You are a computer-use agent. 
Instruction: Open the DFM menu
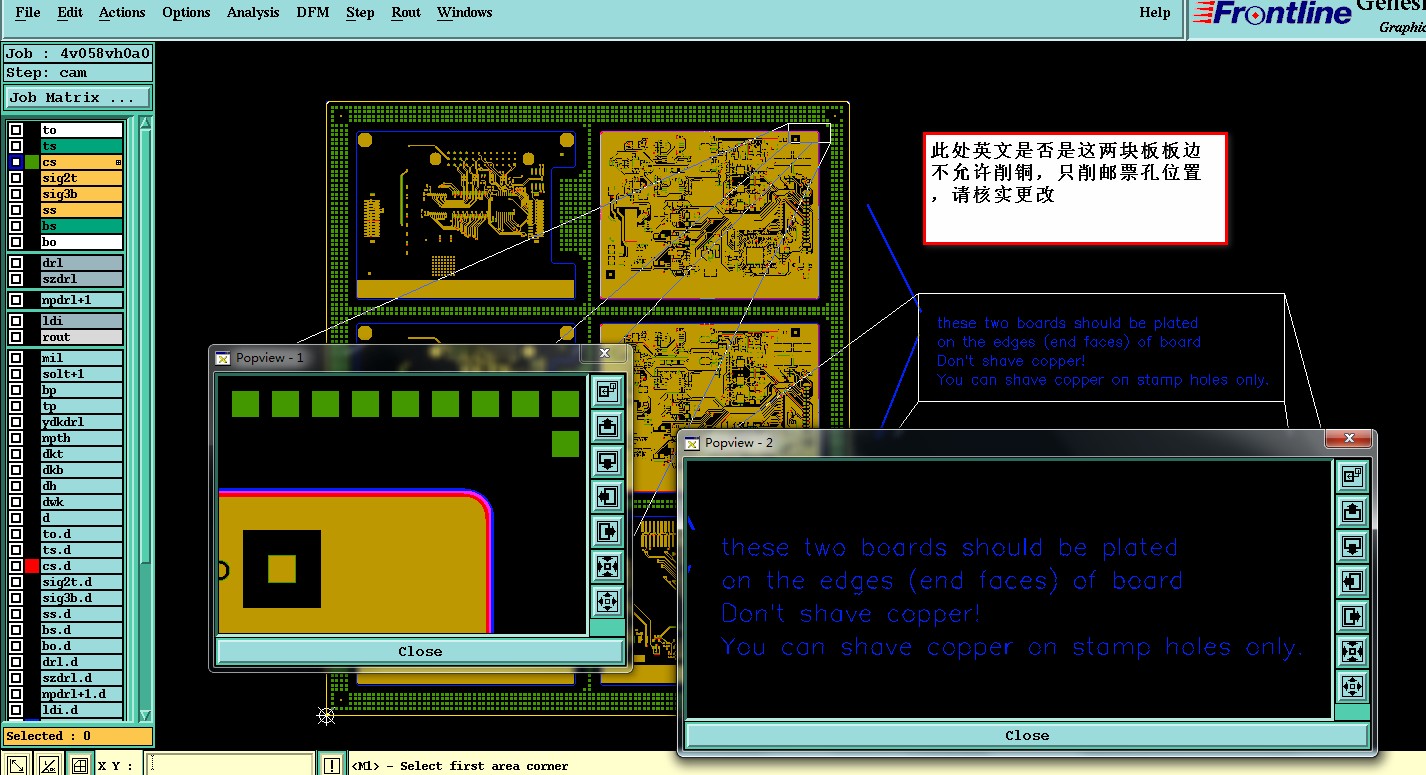(x=313, y=13)
